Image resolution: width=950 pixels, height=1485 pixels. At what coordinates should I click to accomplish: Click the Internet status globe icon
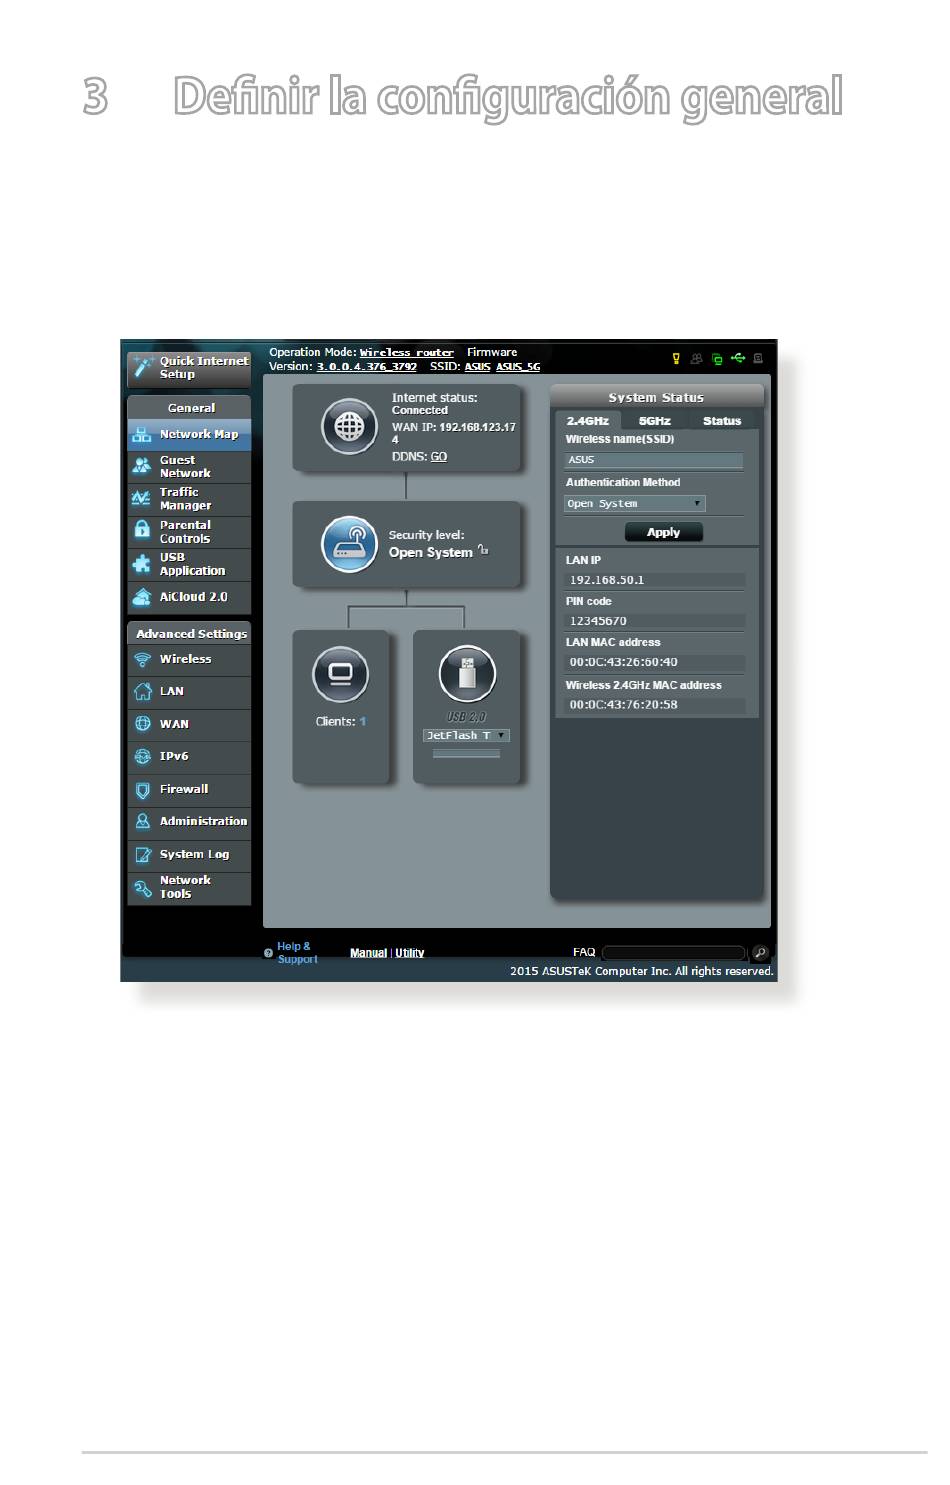[349, 427]
